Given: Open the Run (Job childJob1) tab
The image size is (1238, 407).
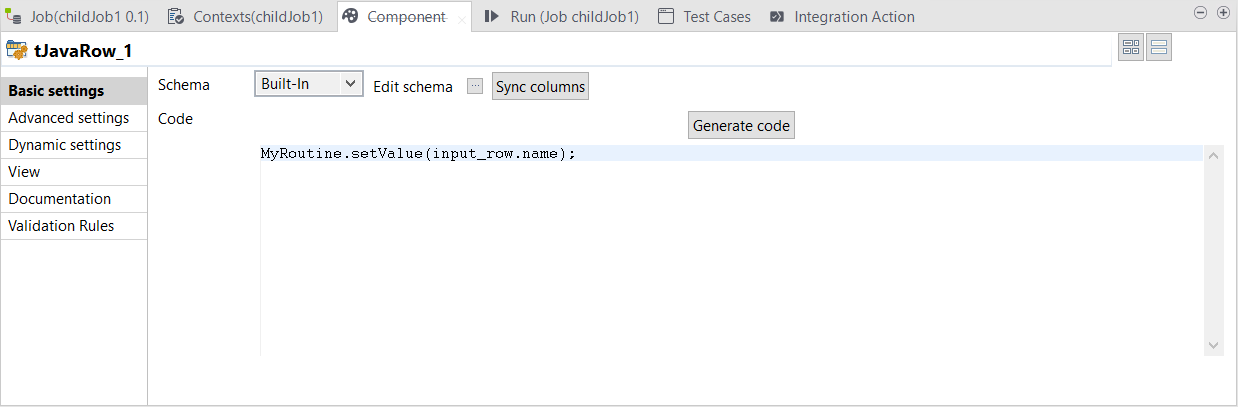Looking at the screenshot, I should click(562, 17).
